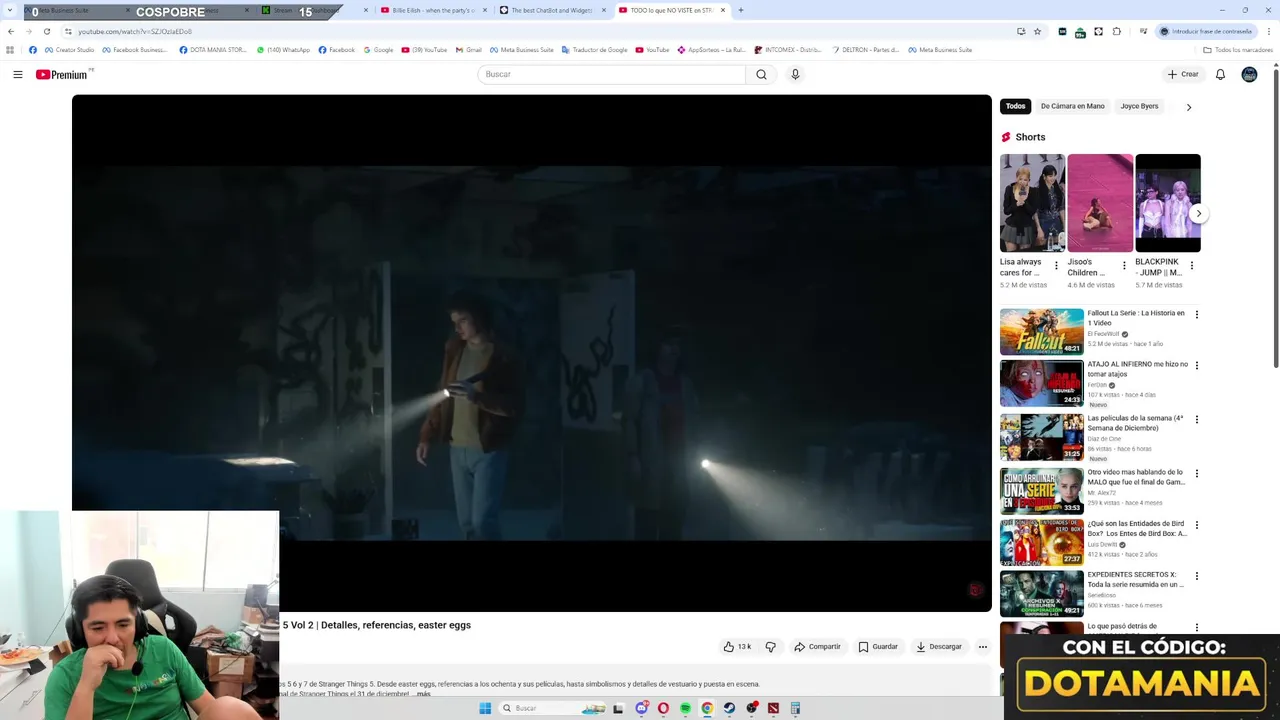Open the Gmail bookmark
Screen dimensions: 1280x720
click(x=468, y=49)
